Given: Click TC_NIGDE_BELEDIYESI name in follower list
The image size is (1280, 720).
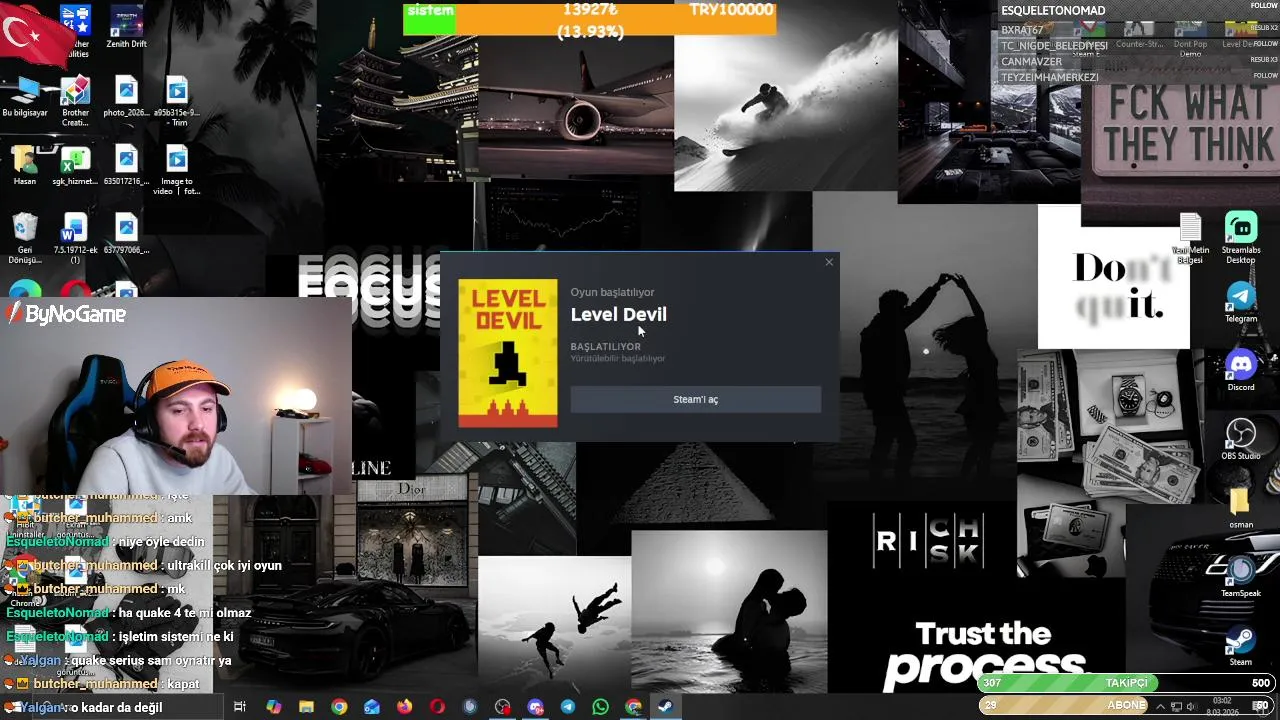Looking at the screenshot, I should pos(1054,46).
